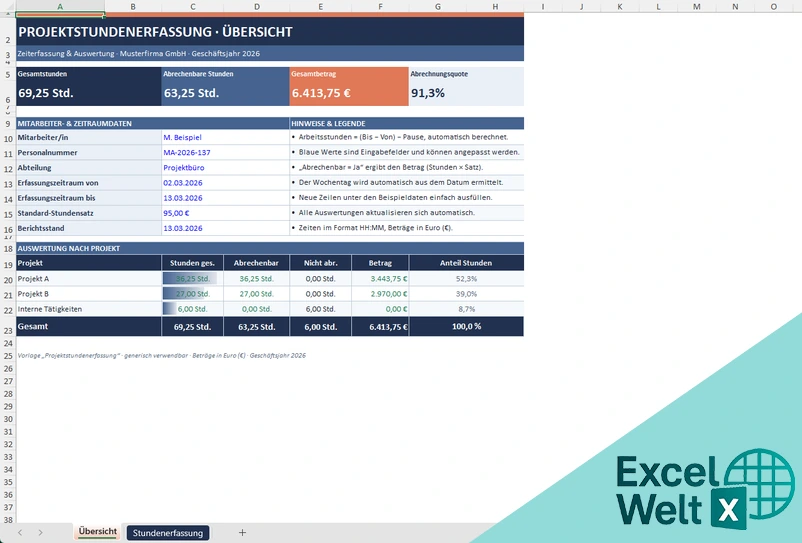The height and width of the screenshot is (543, 802).
Task: Click Projekt A data bar 36,25 Std.
Action: click(x=192, y=279)
